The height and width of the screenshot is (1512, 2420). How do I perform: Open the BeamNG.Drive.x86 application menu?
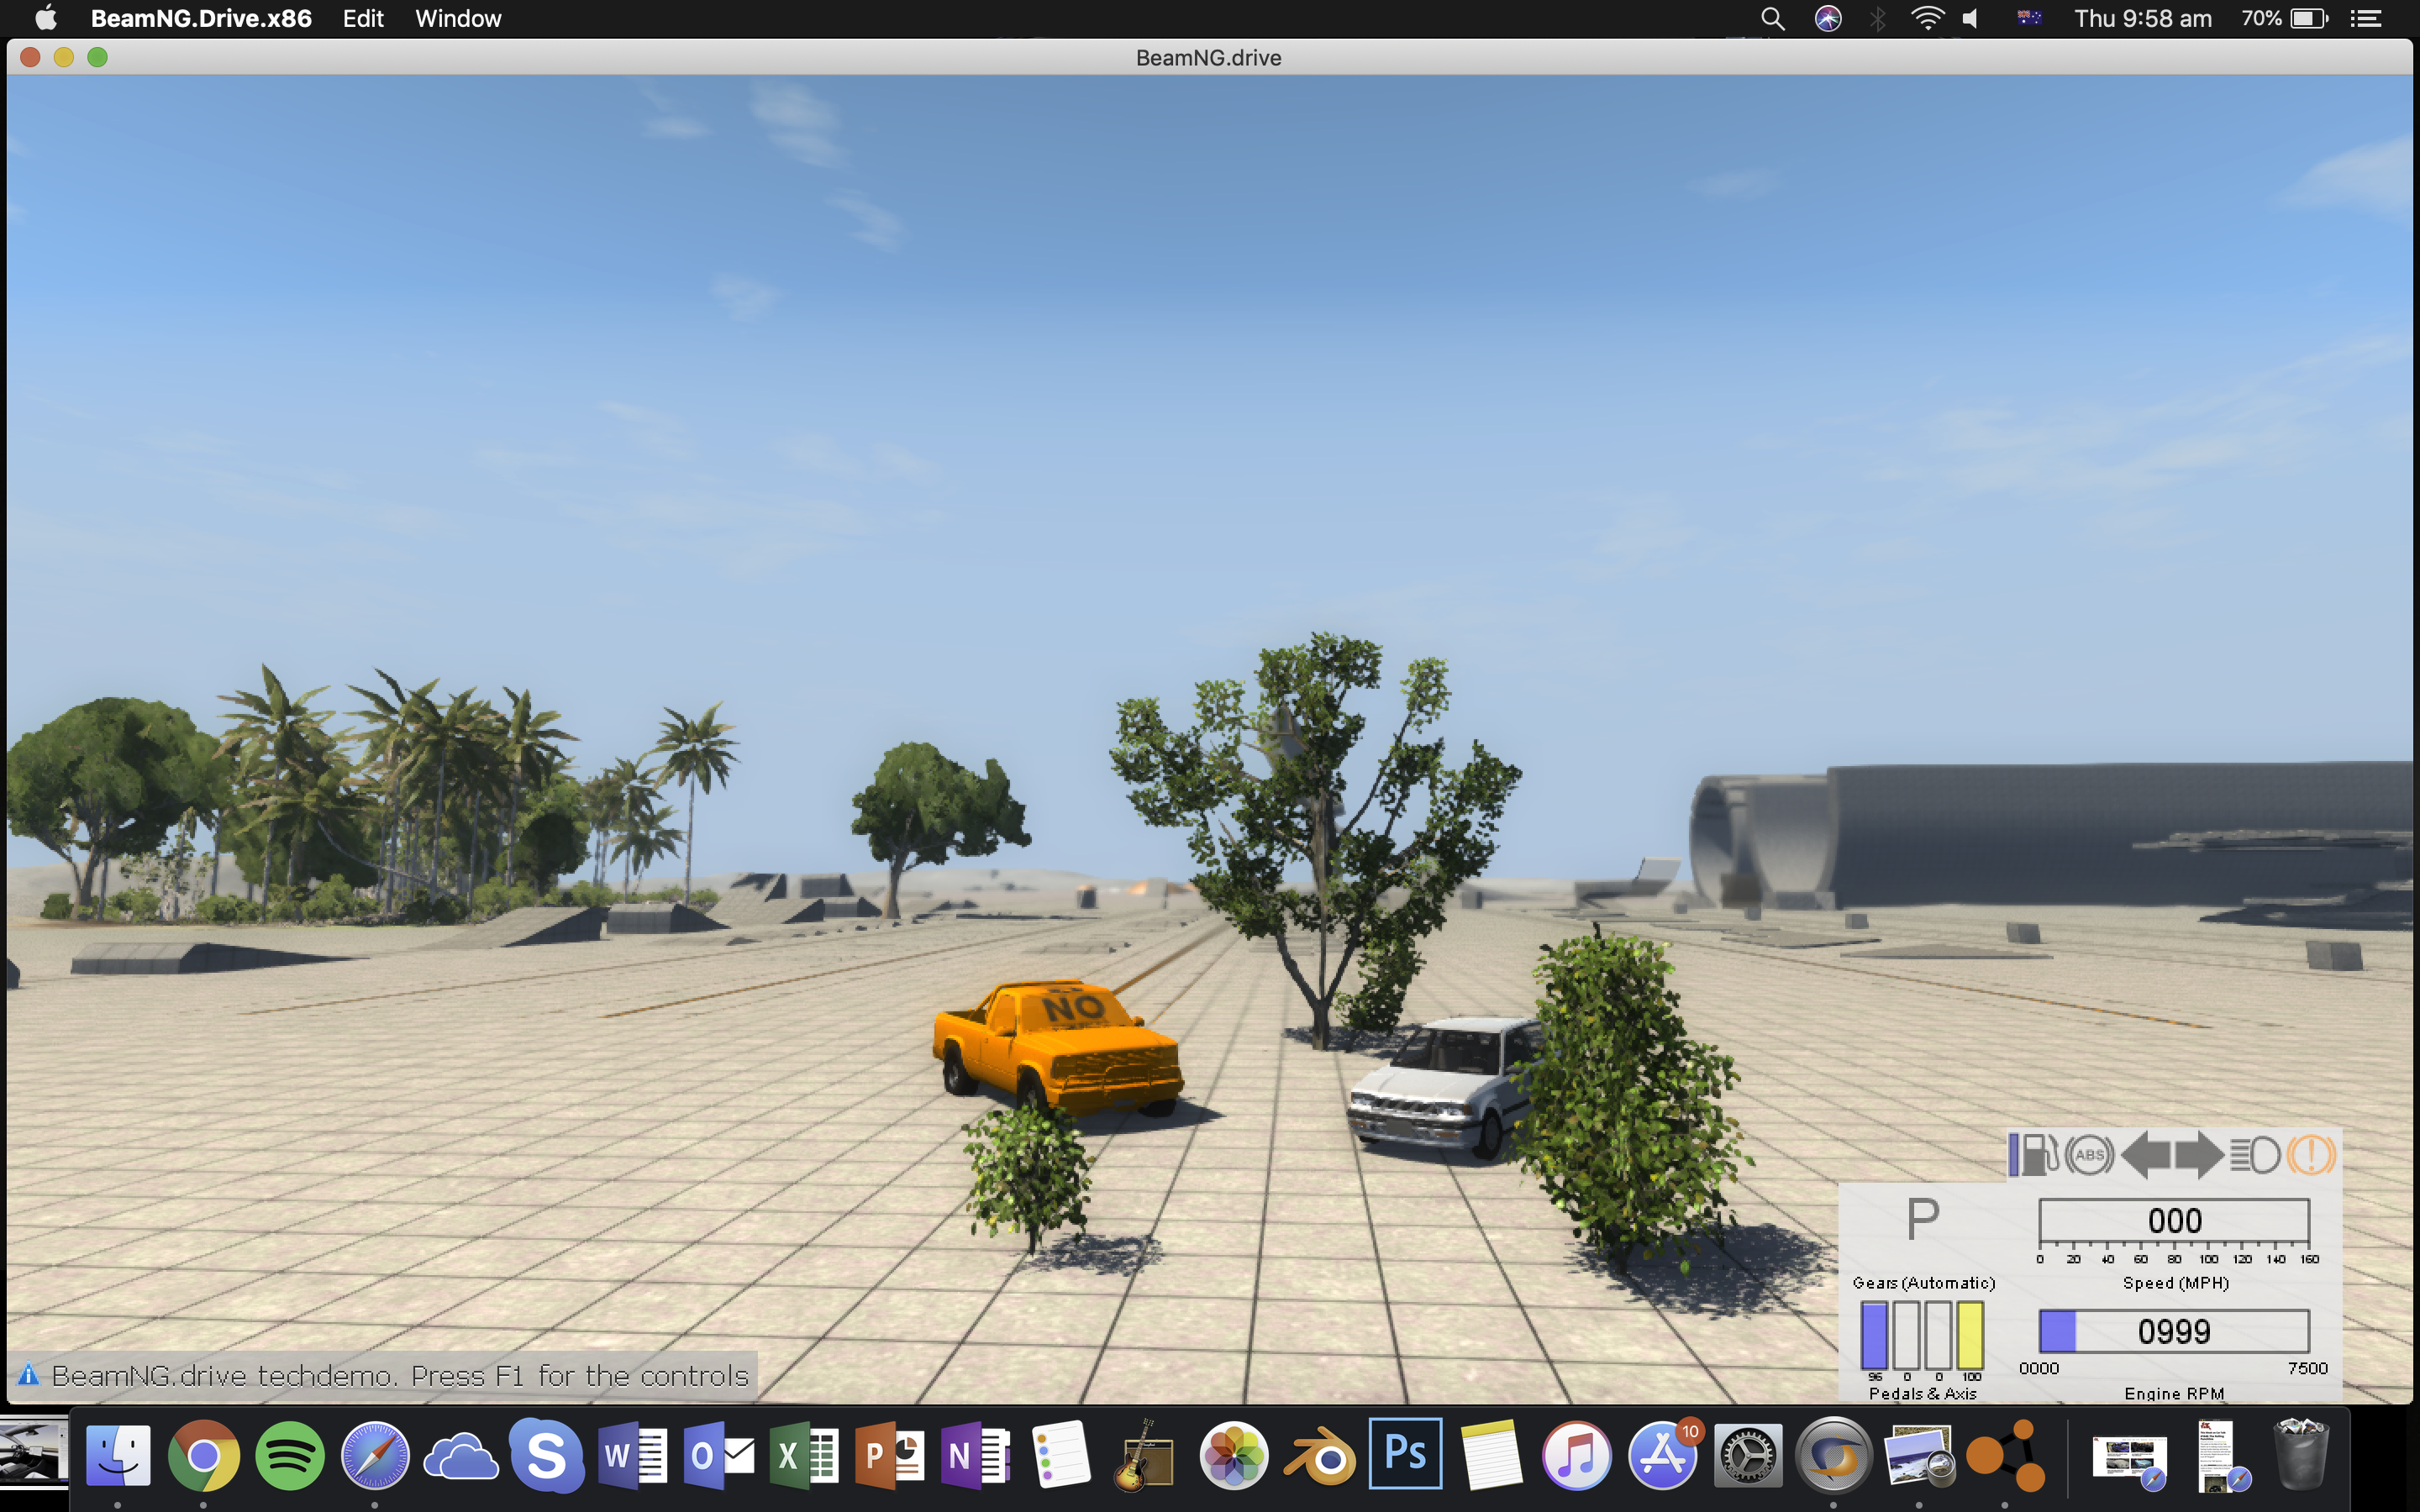click(201, 18)
